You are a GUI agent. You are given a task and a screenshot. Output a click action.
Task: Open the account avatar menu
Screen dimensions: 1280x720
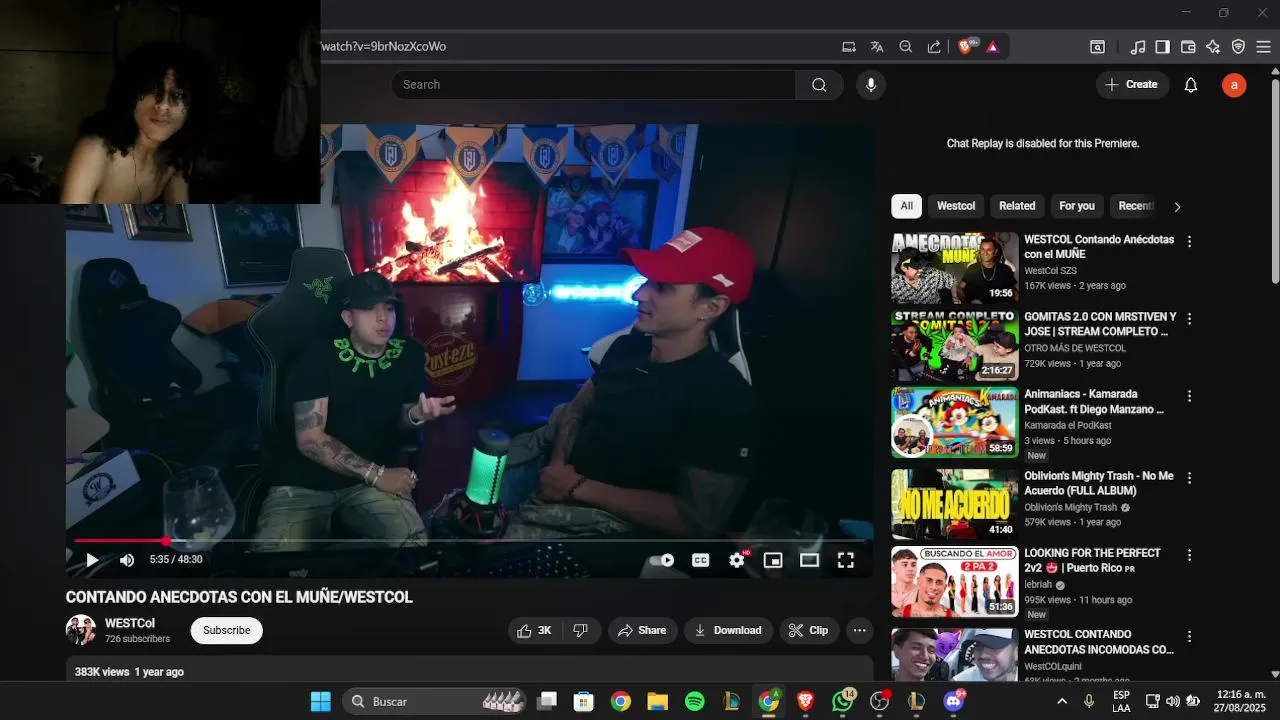click(x=1234, y=85)
